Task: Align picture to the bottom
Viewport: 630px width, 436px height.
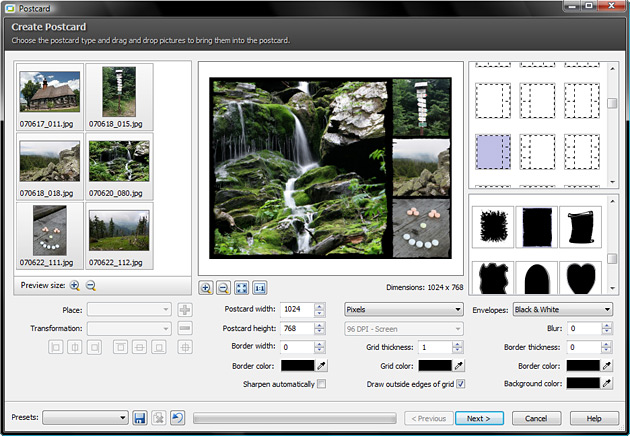Action: (159, 347)
